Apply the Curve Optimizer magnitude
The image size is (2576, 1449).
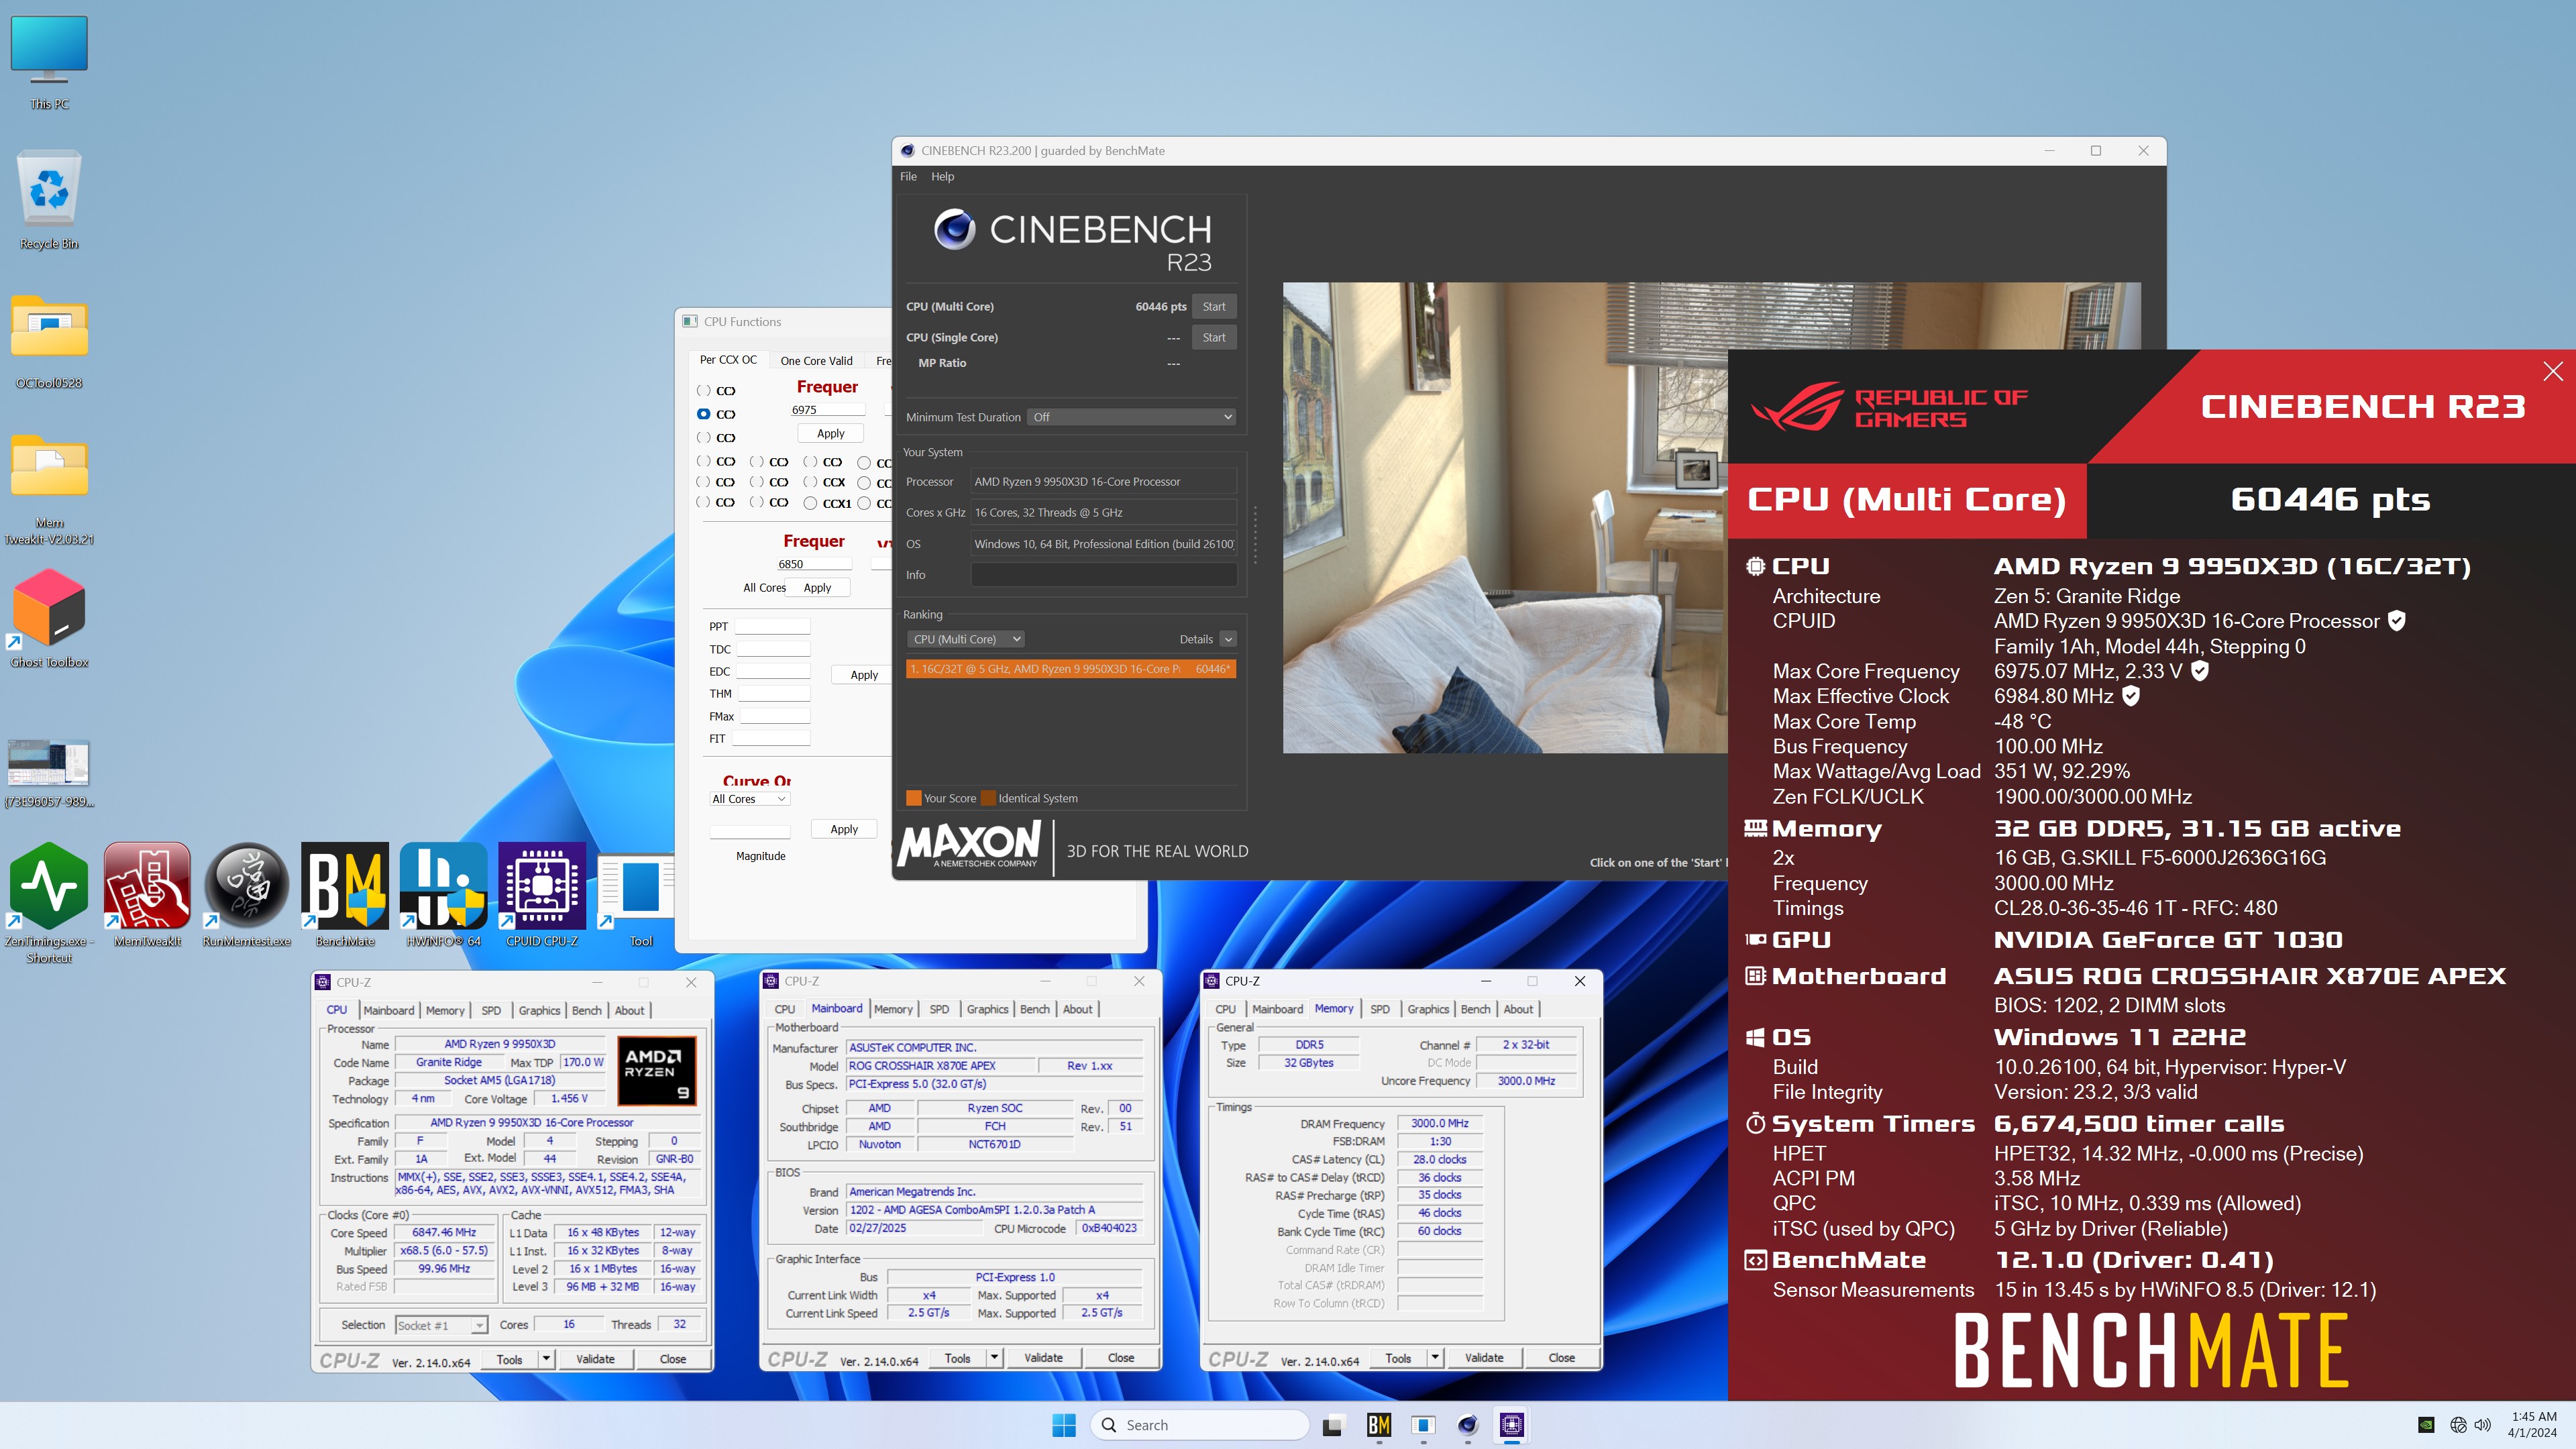click(844, 829)
